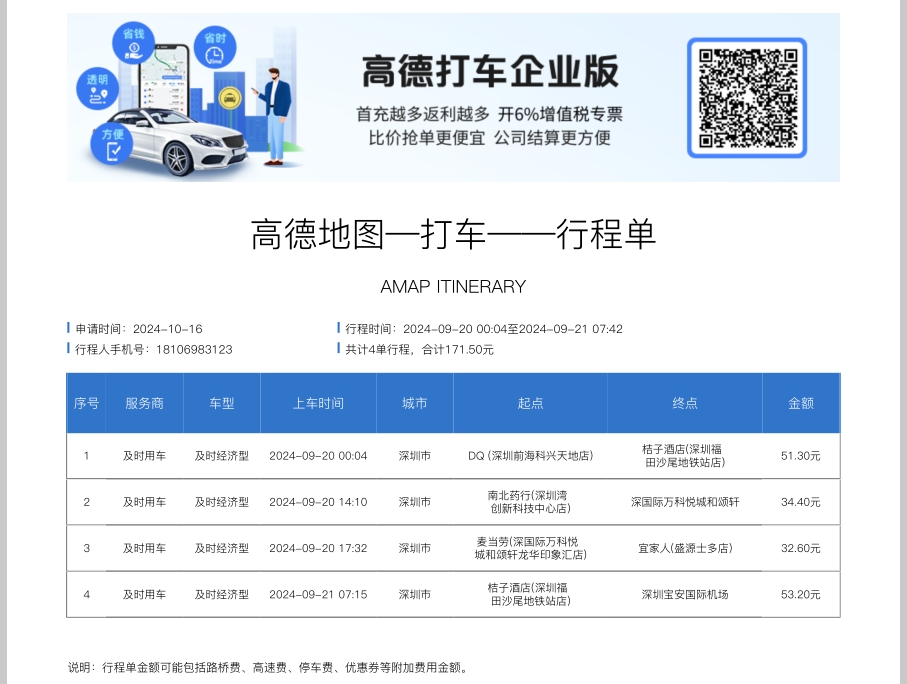
Task: Click the 服务商 column header
Action: (x=144, y=403)
